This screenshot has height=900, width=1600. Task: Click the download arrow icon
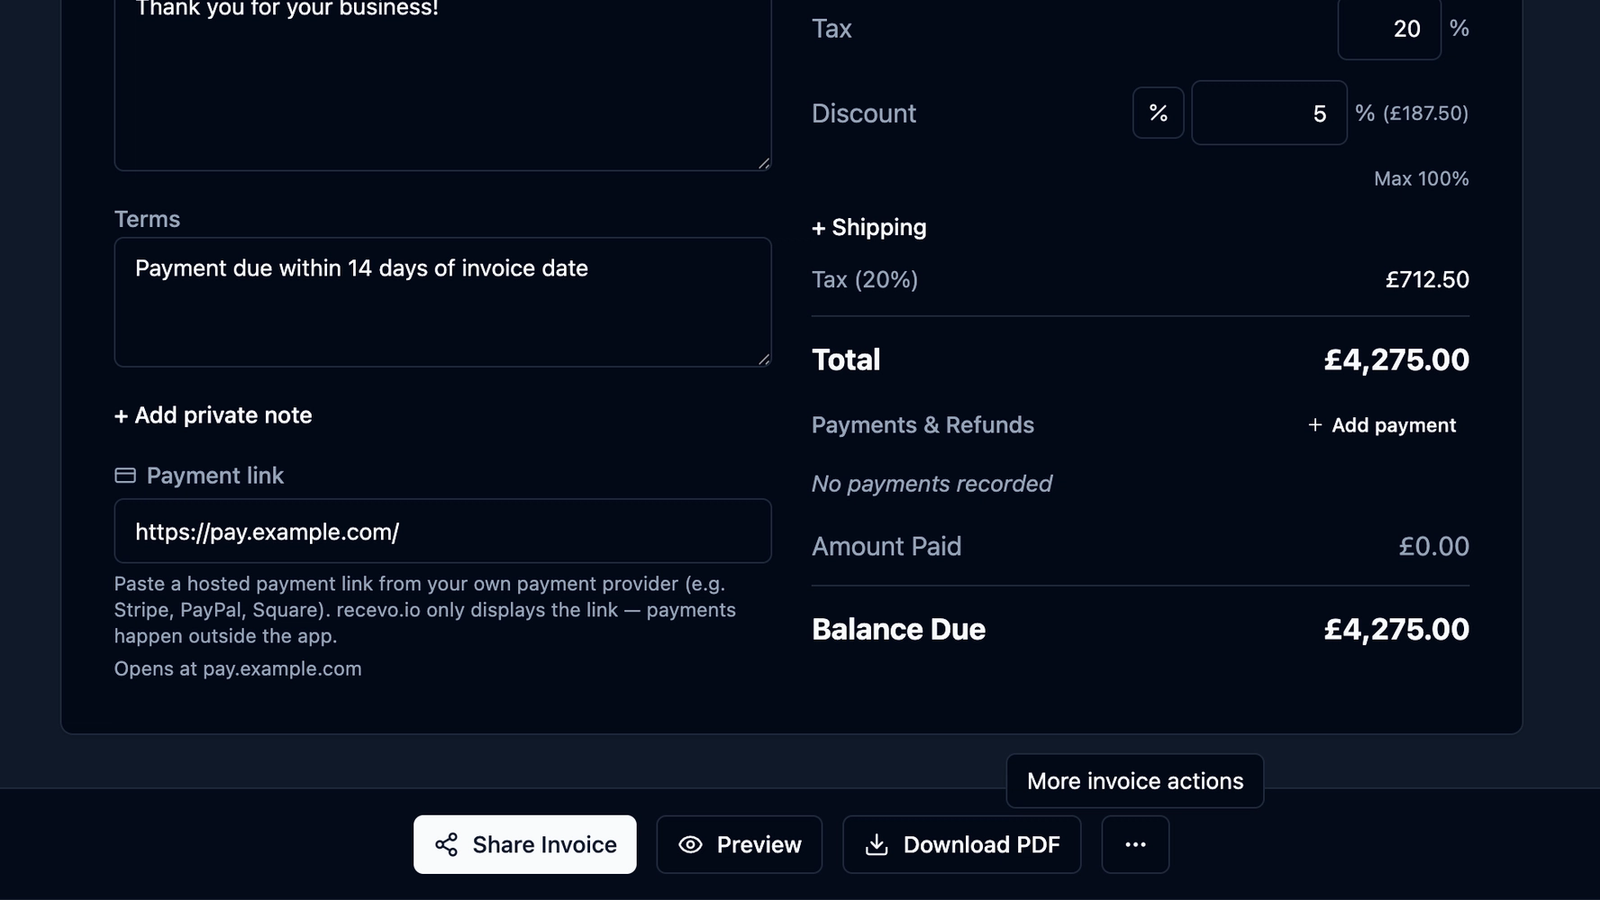point(876,845)
